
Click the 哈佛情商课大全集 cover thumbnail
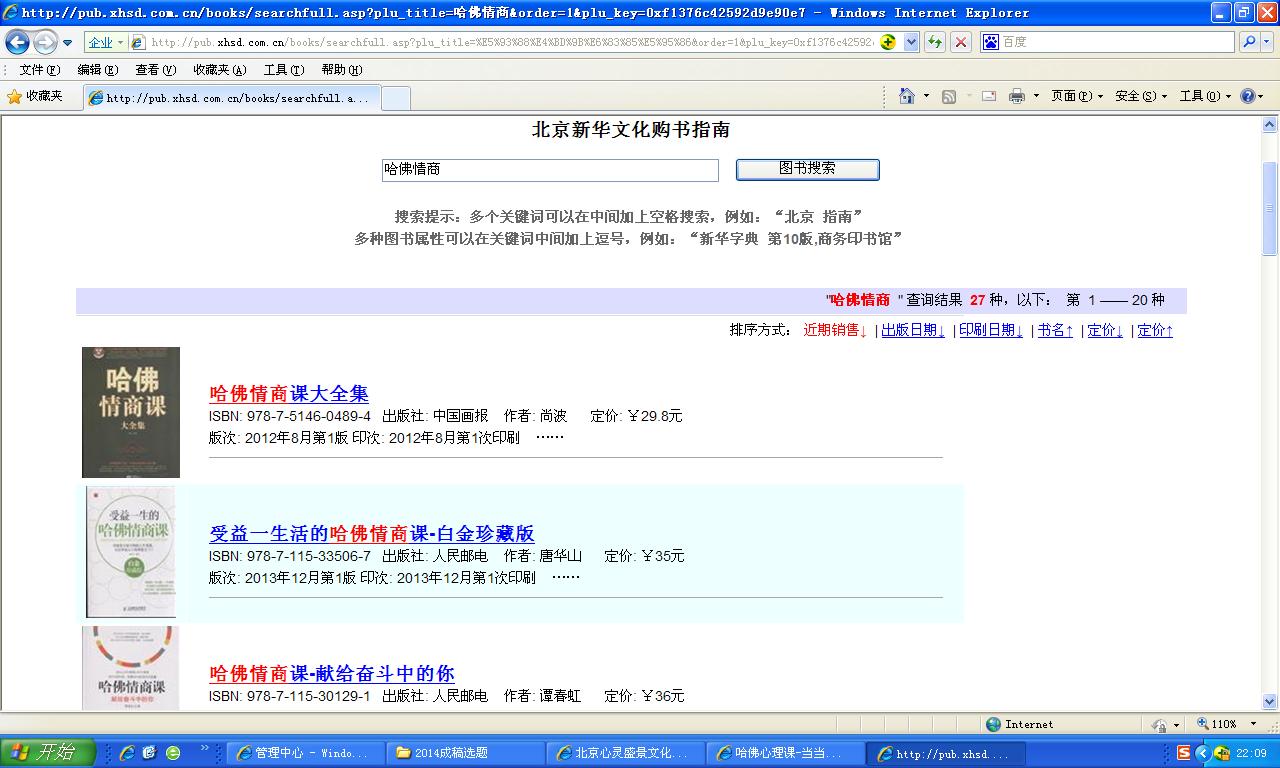[131, 412]
